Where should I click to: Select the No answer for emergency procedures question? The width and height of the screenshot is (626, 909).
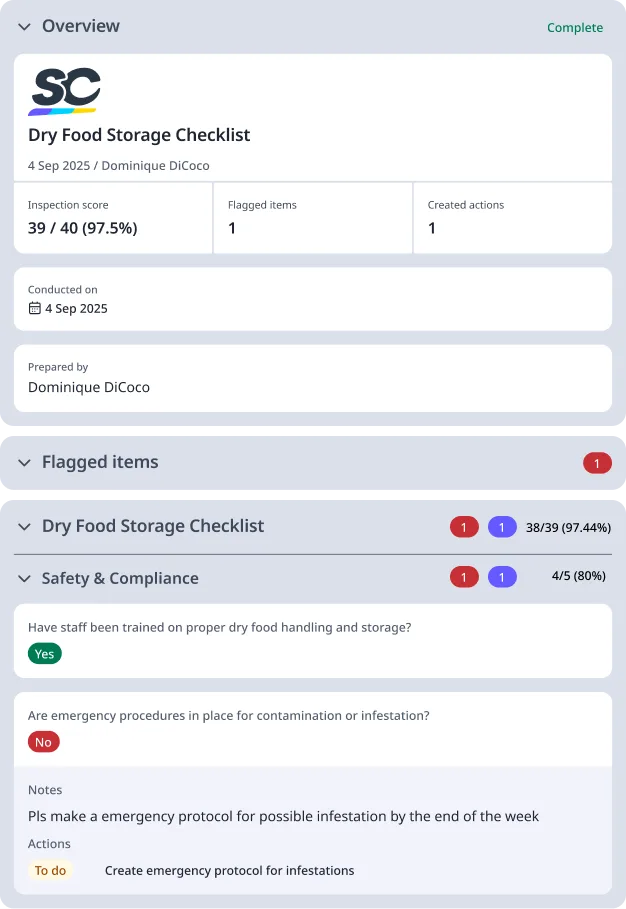coord(43,742)
